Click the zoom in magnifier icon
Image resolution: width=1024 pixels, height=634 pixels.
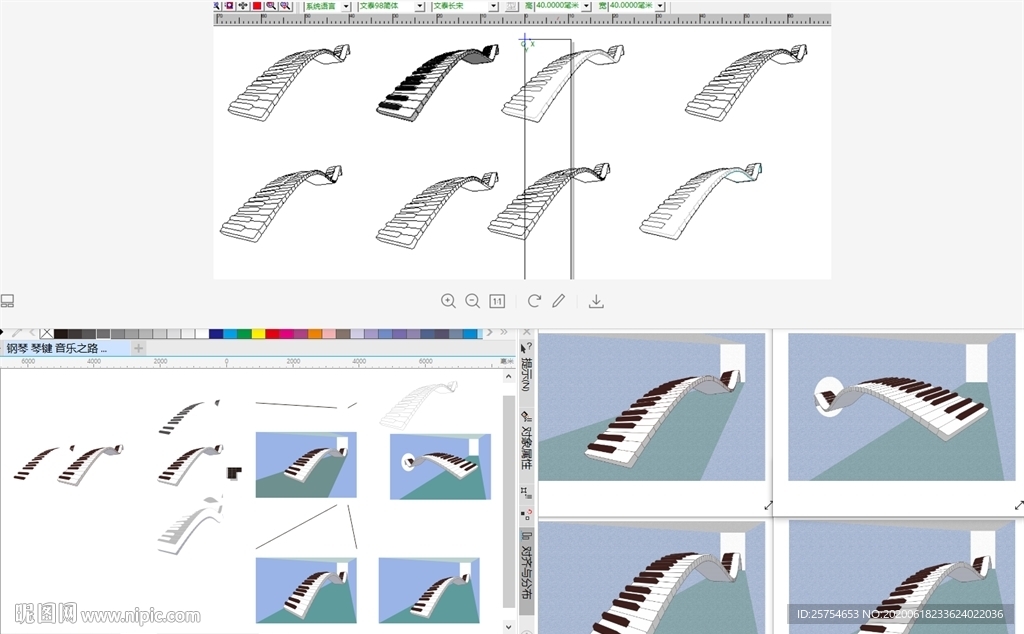[x=448, y=301]
